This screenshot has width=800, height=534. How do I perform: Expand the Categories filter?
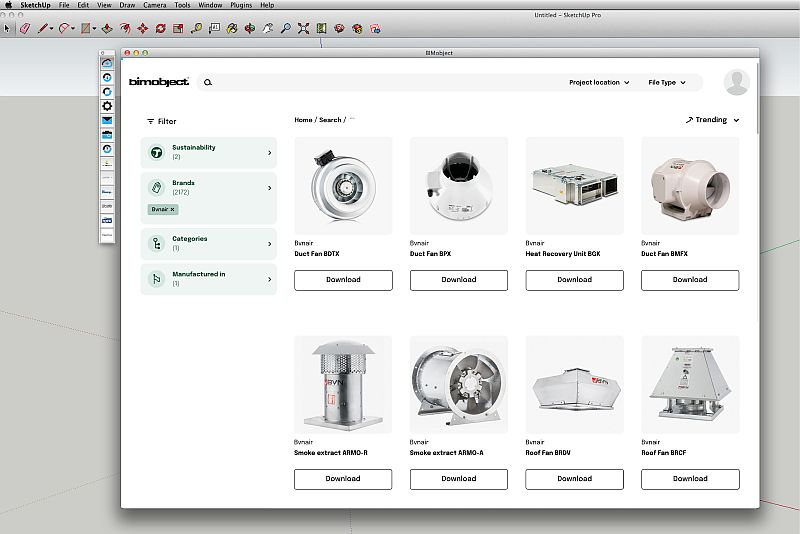(x=209, y=244)
